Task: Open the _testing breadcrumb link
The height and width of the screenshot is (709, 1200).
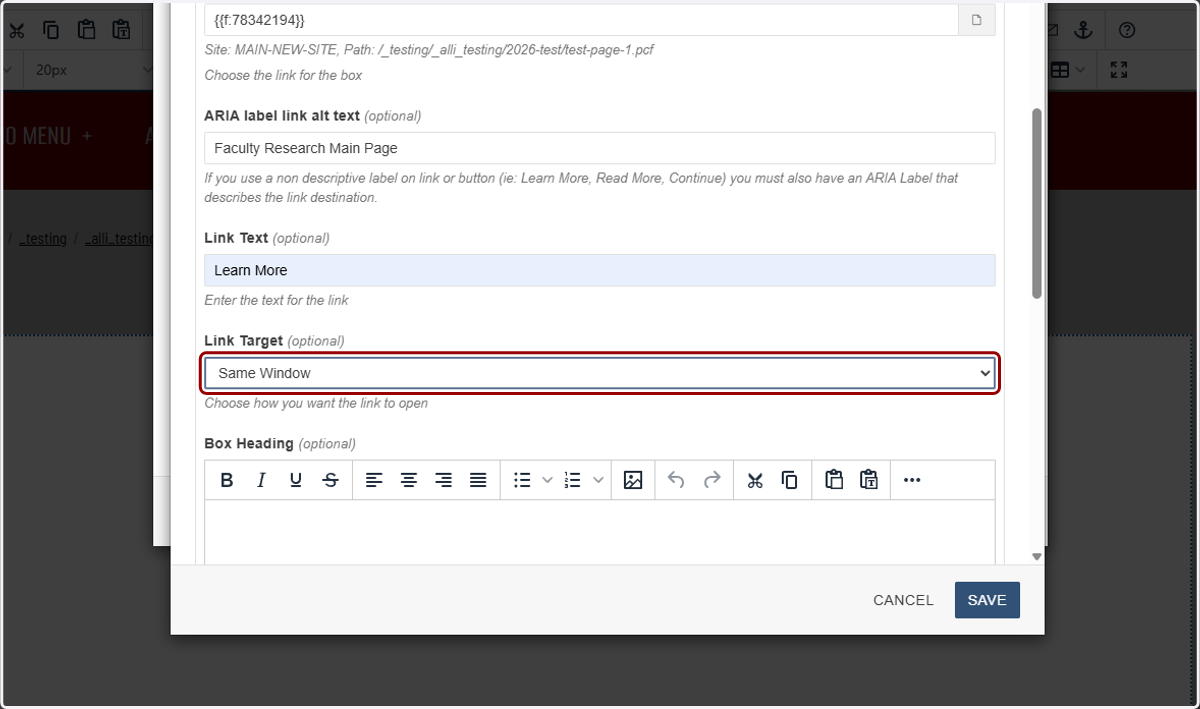Action: click(x=43, y=239)
